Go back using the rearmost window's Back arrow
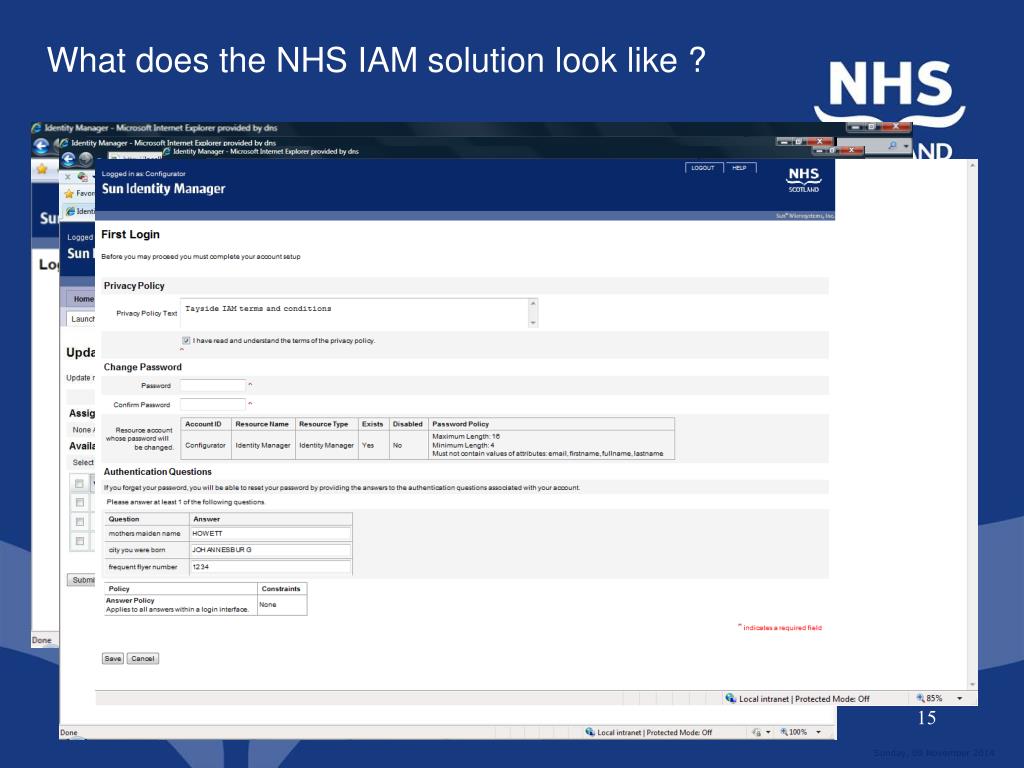Image resolution: width=1024 pixels, height=768 pixels. tap(40, 146)
